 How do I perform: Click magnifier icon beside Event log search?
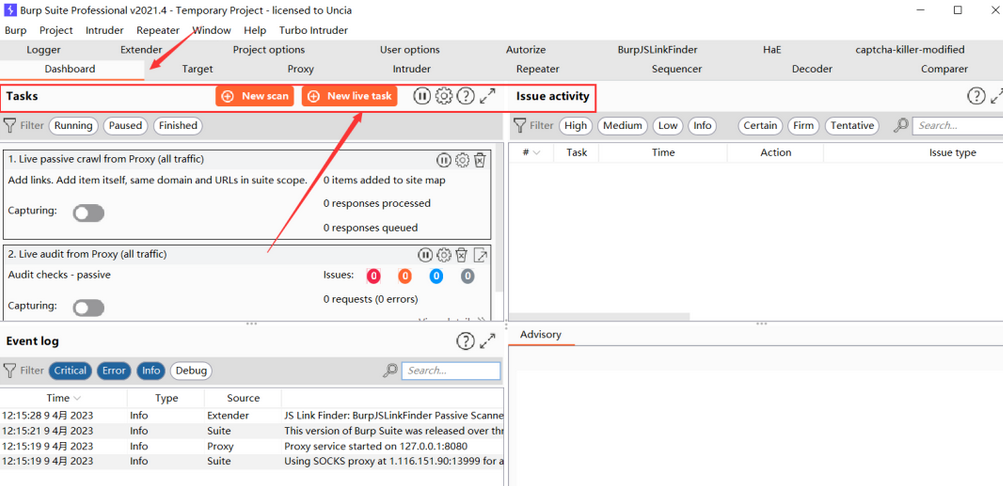click(x=390, y=370)
